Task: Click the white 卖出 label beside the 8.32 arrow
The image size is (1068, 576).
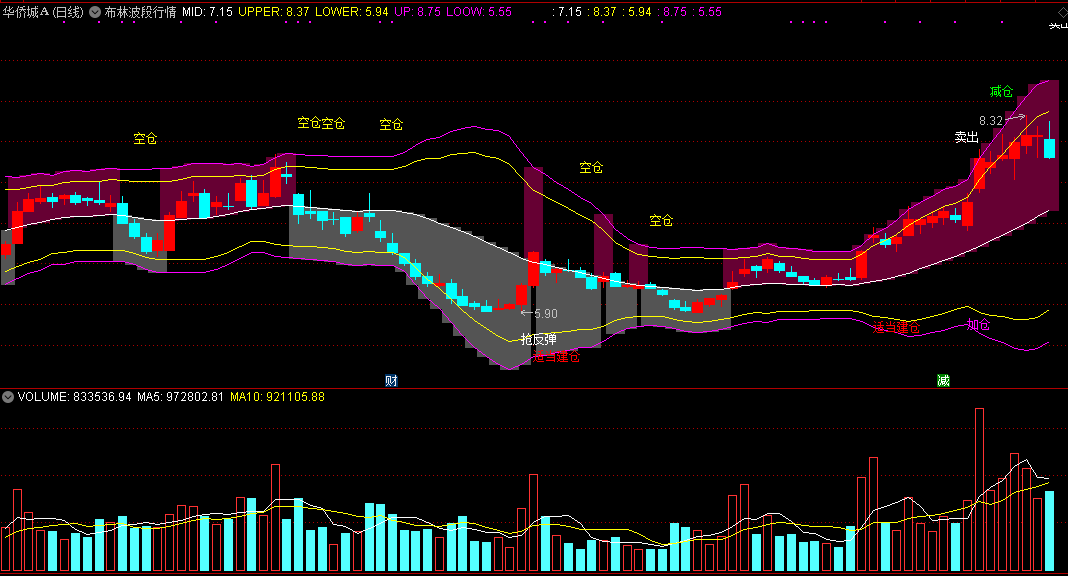Action: coord(967,138)
